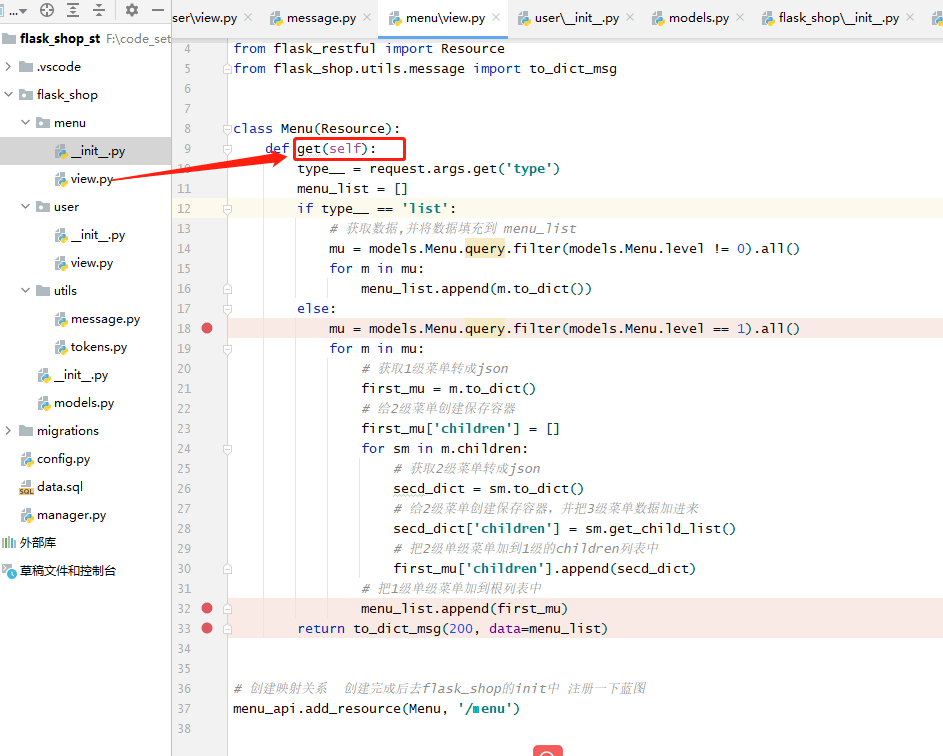Click the Collapse All icon in project toolbar
The height and width of the screenshot is (756, 943).
(99, 10)
